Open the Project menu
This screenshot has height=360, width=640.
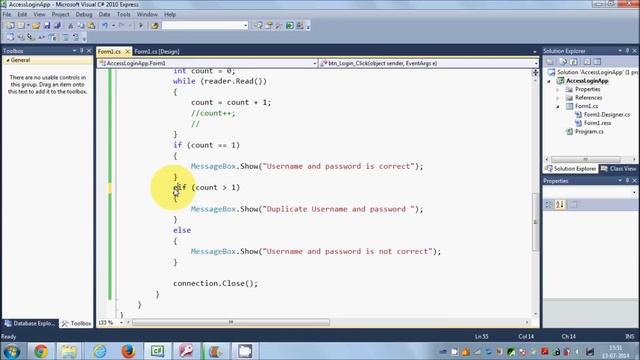point(60,14)
